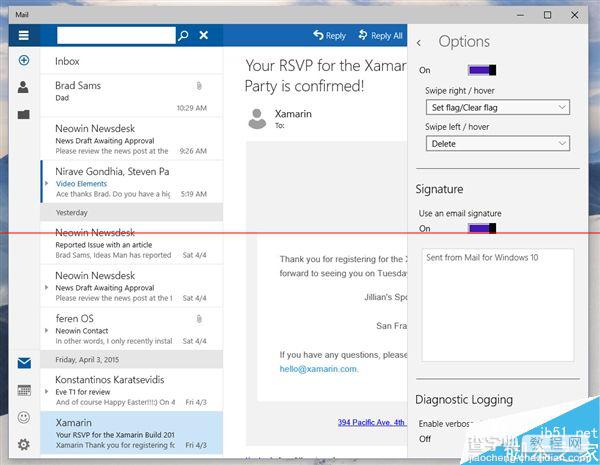
Task: Click the Yesterday group header
Action: point(132,212)
